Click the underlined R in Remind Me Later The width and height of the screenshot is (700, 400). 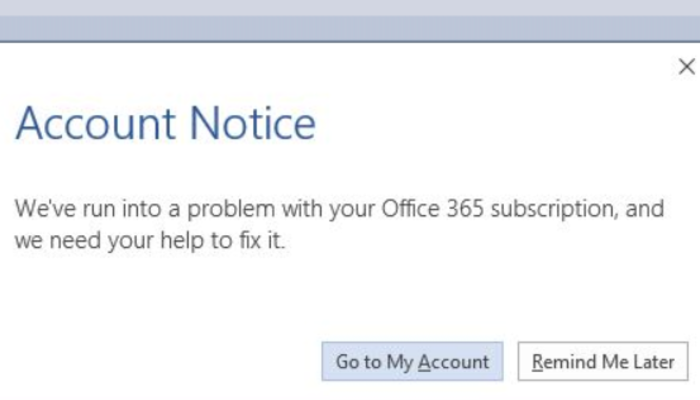(x=538, y=362)
